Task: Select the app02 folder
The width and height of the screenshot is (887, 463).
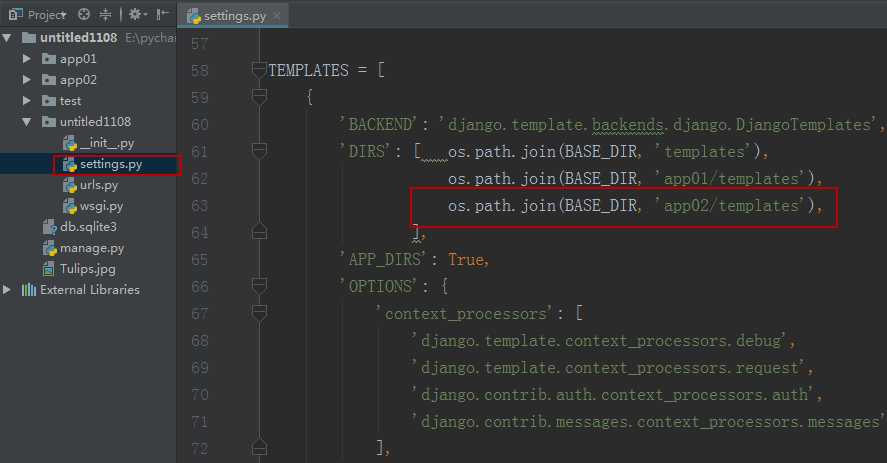Action: [x=78, y=80]
